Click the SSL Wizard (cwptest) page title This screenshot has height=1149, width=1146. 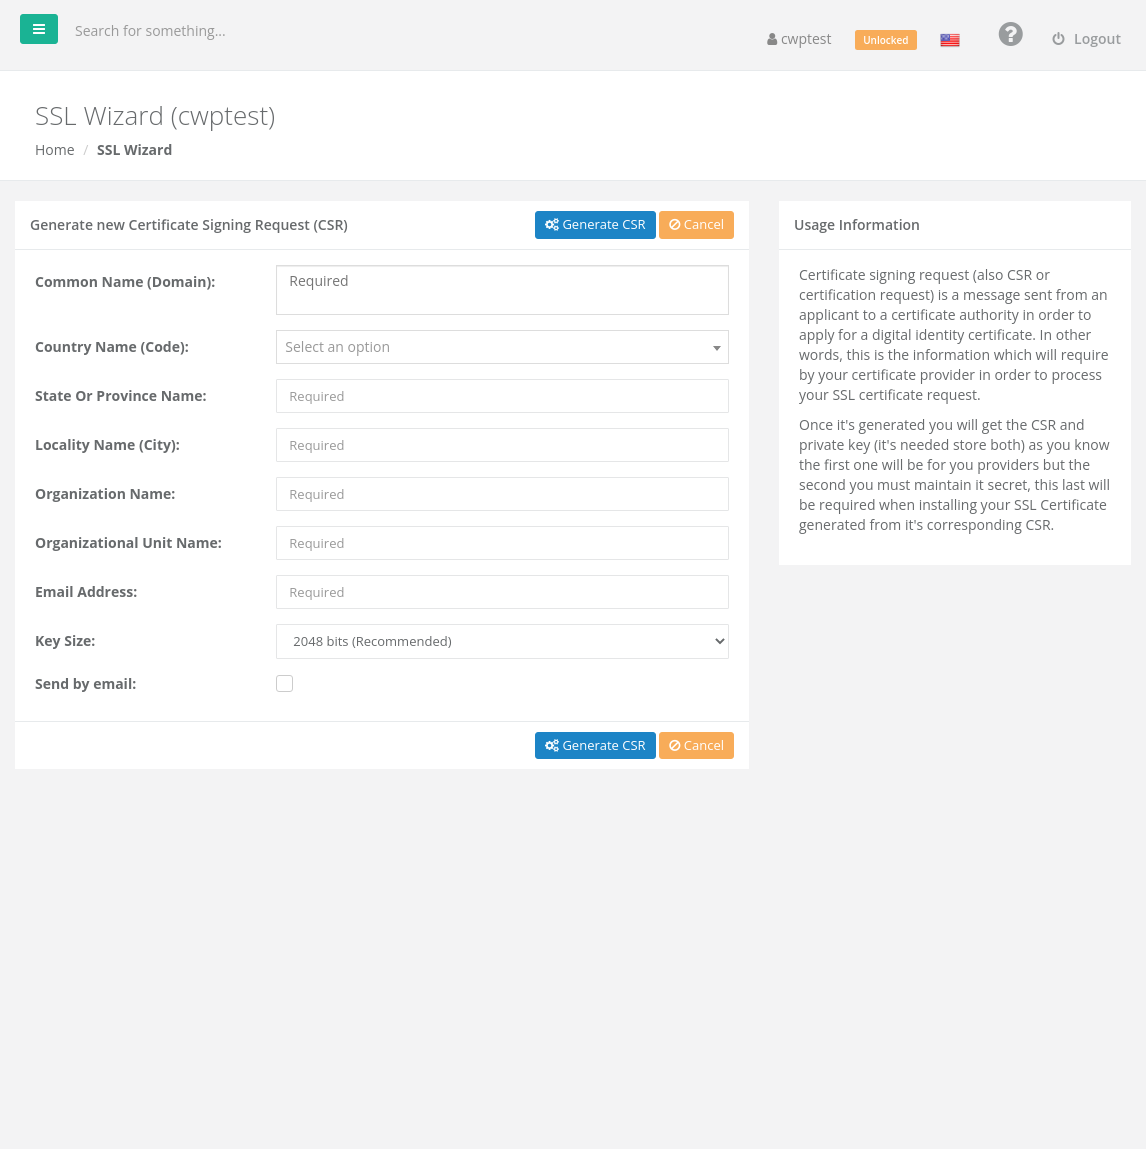[x=155, y=116]
